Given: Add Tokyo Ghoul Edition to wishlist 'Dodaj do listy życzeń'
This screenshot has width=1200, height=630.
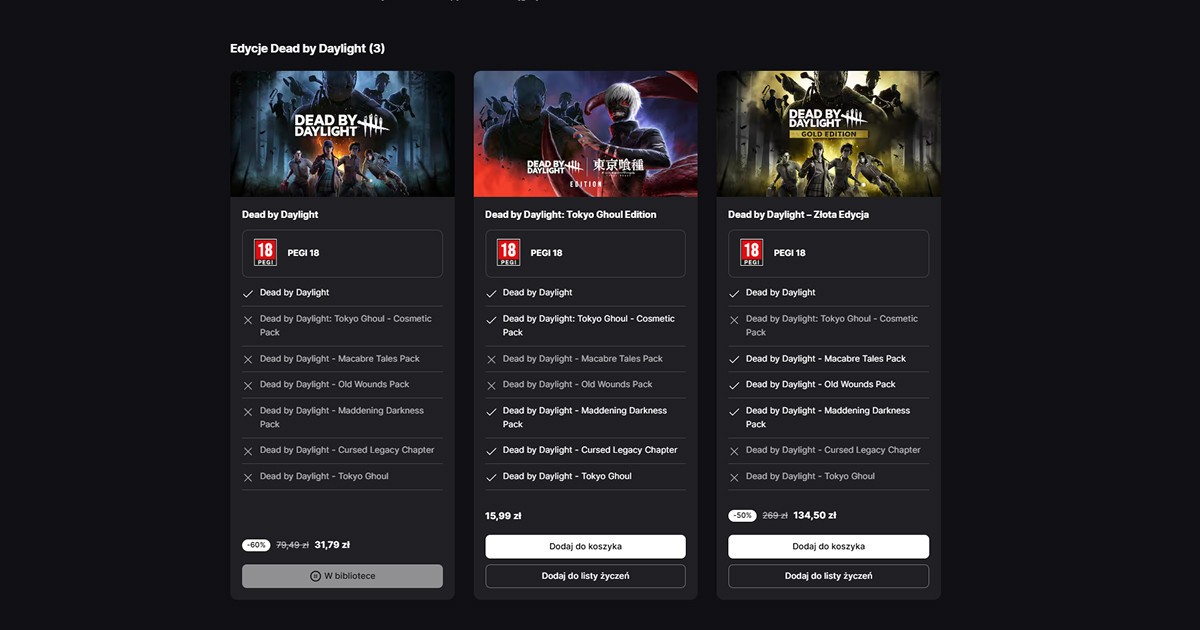Looking at the screenshot, I should tap(586, 576).
